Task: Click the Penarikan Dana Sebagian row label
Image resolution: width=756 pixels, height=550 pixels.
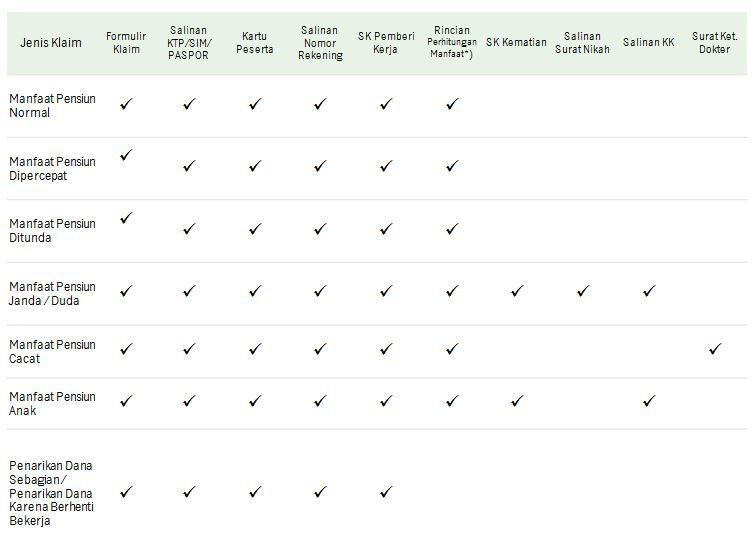Action: (x=51, y=493)
